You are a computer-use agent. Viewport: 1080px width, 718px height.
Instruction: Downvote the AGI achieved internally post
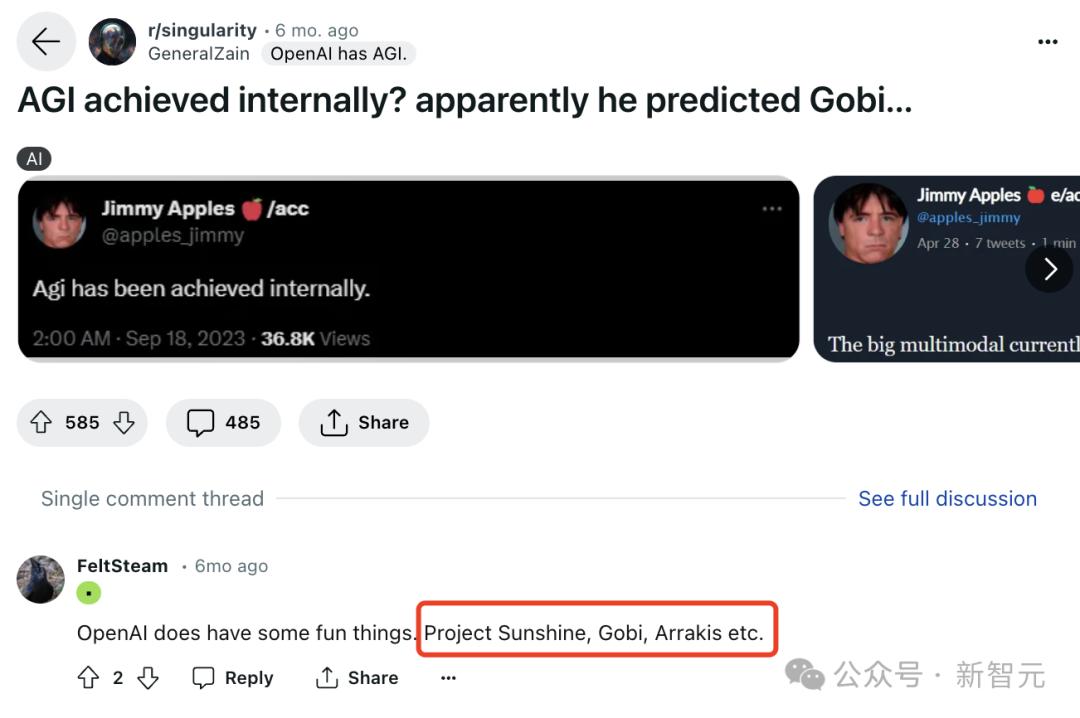(x=124, y=422)
